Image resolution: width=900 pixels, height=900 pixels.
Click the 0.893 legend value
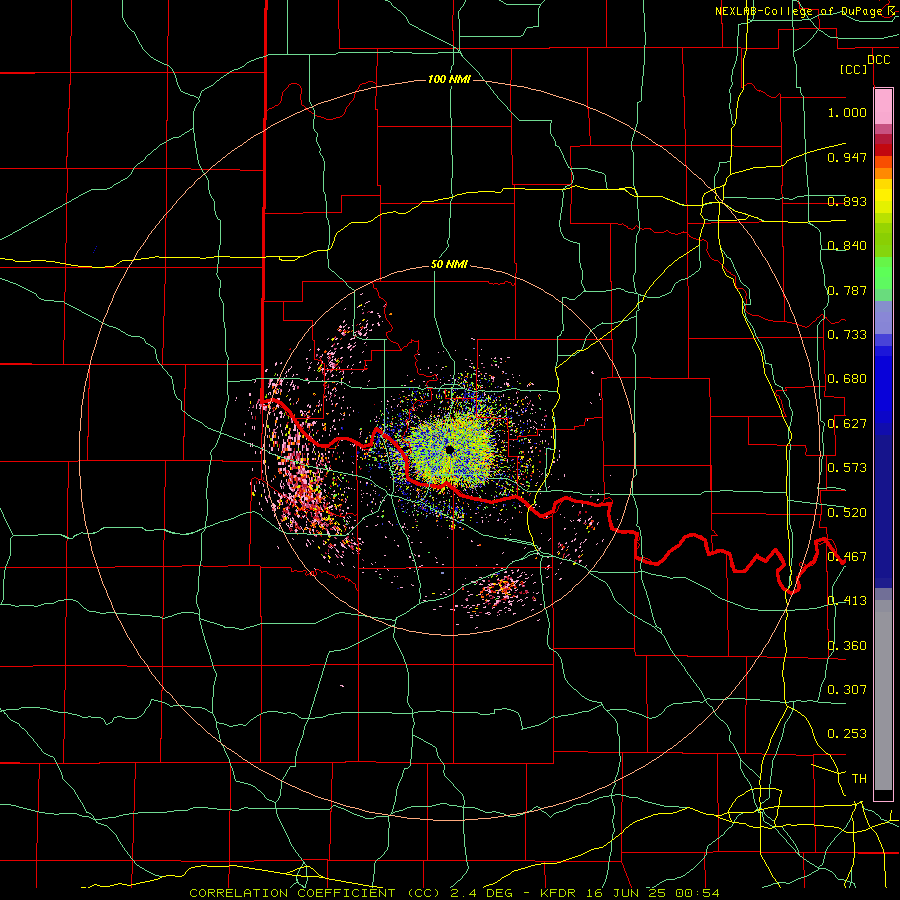click(847, 201)
